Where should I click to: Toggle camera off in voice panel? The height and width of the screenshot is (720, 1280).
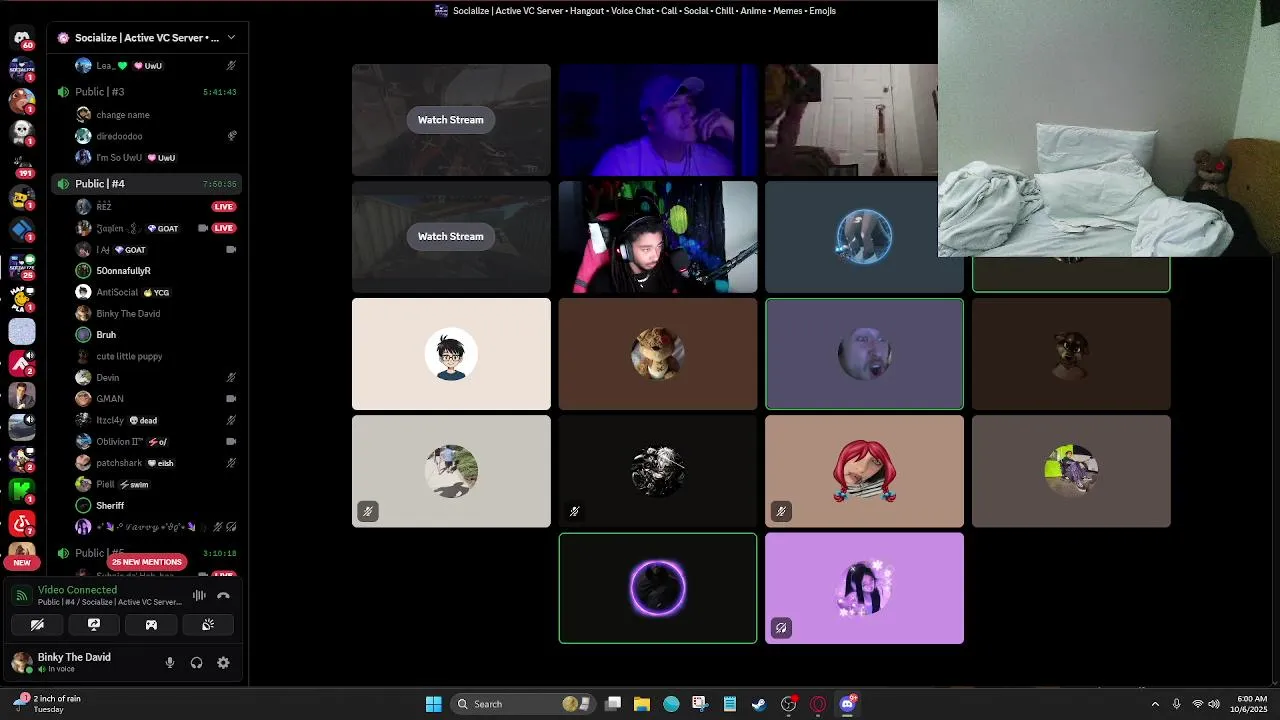pos(37,624)
